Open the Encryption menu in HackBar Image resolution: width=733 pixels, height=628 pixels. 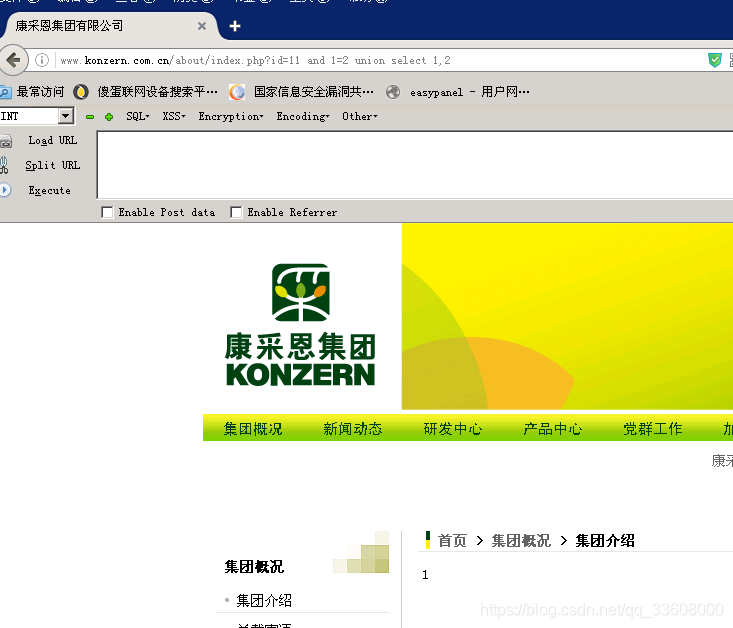click(231, 116)
